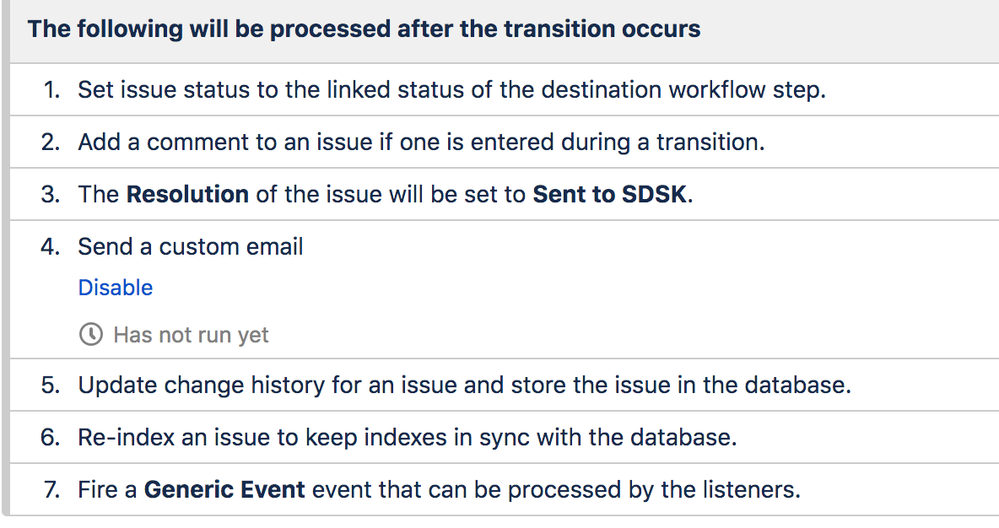Click list number 7 beside Fire a Generic Event
Viewport: 999px width, 528px height.
51,490
